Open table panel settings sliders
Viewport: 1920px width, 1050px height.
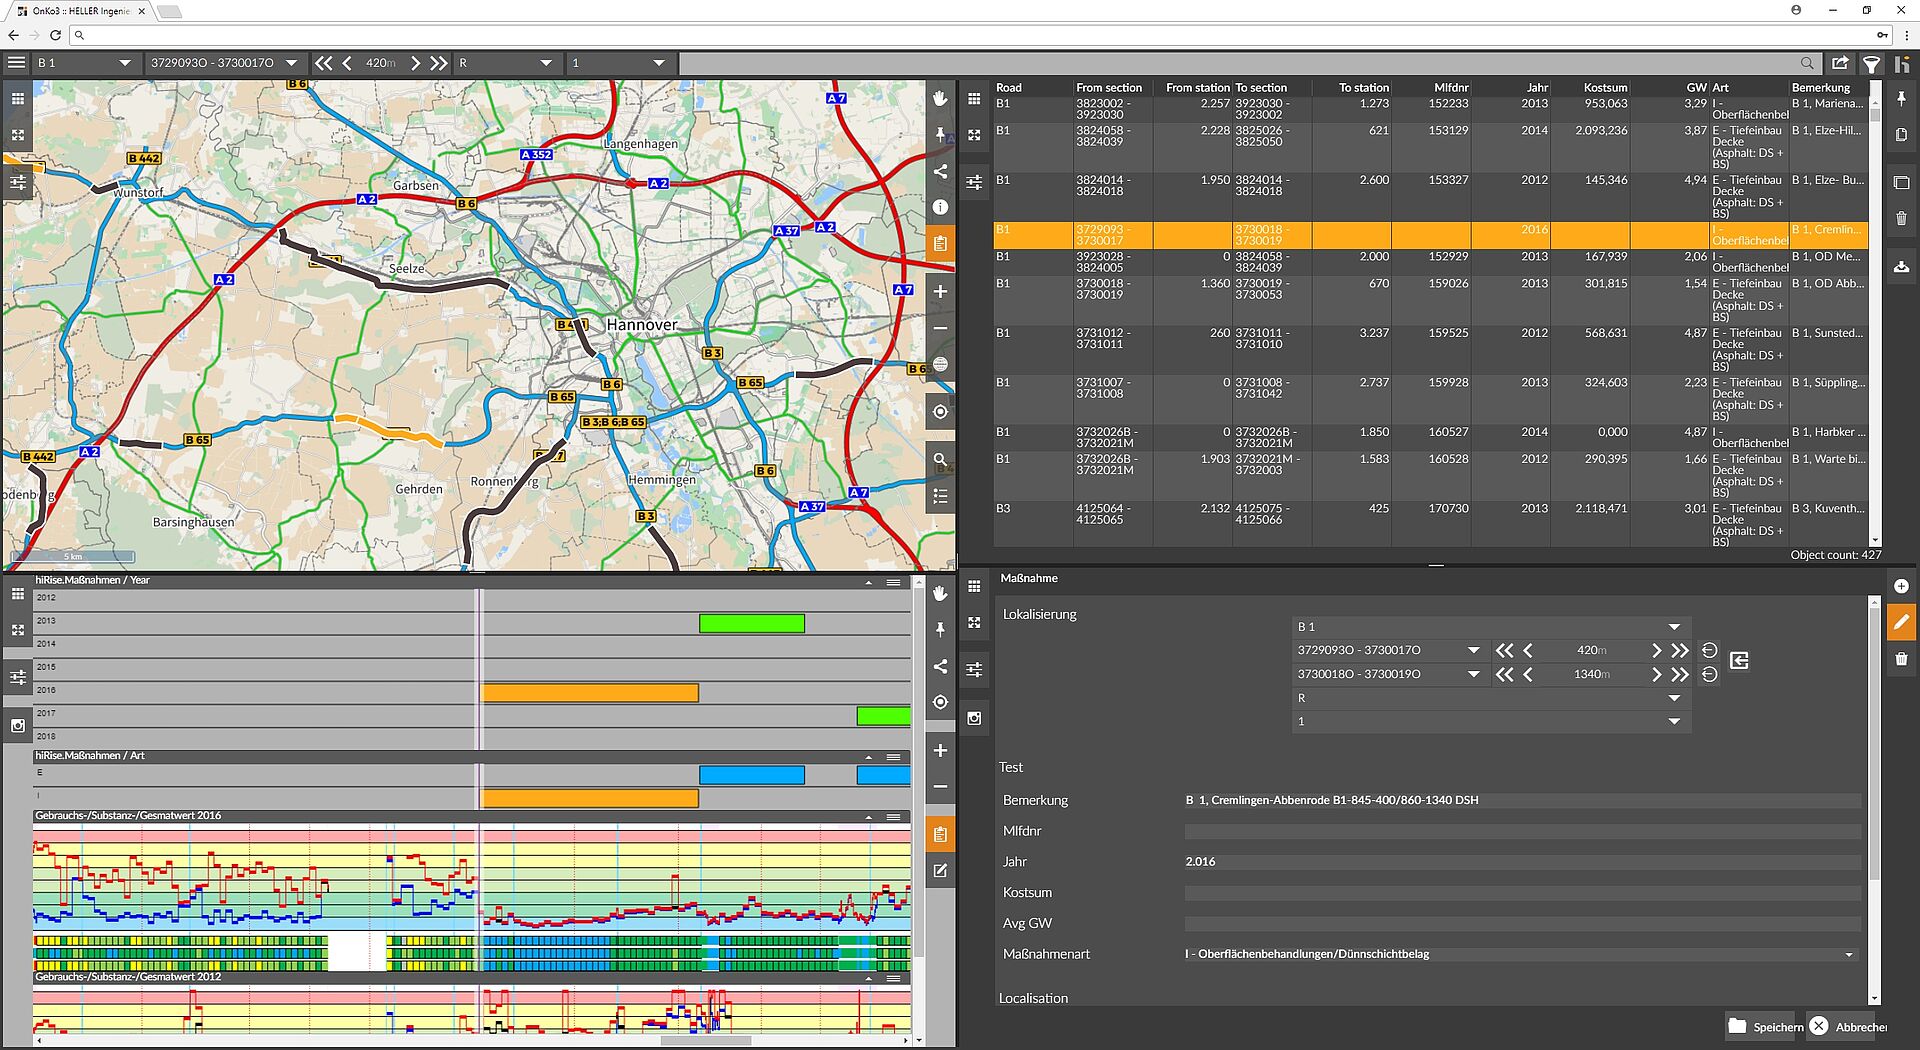[x=974, y=182]
